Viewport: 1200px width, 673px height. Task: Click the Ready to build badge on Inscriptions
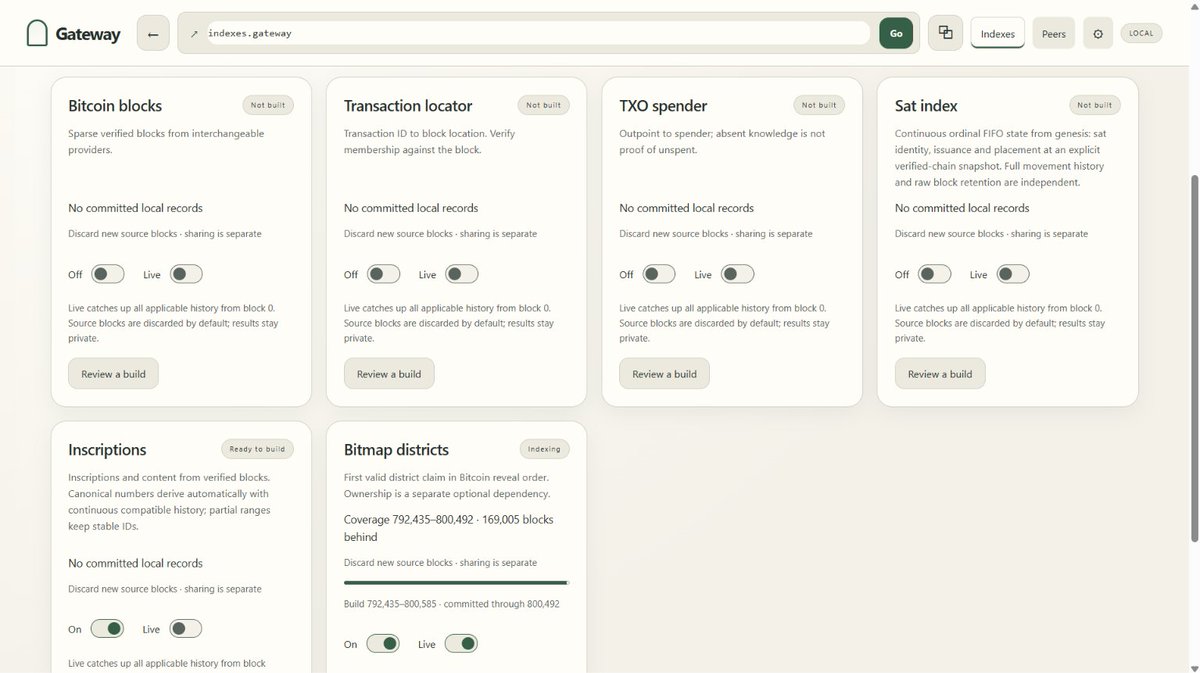tap(258, 449)
